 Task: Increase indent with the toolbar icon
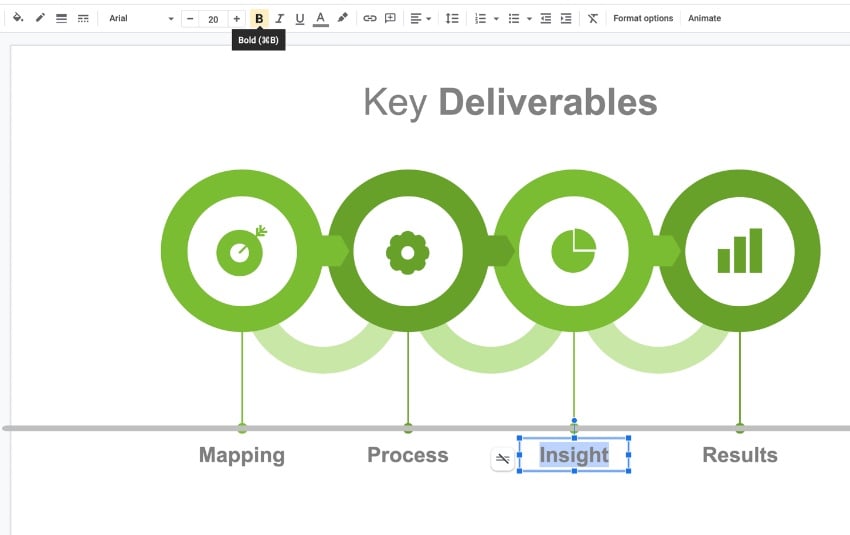pos(567,18)
